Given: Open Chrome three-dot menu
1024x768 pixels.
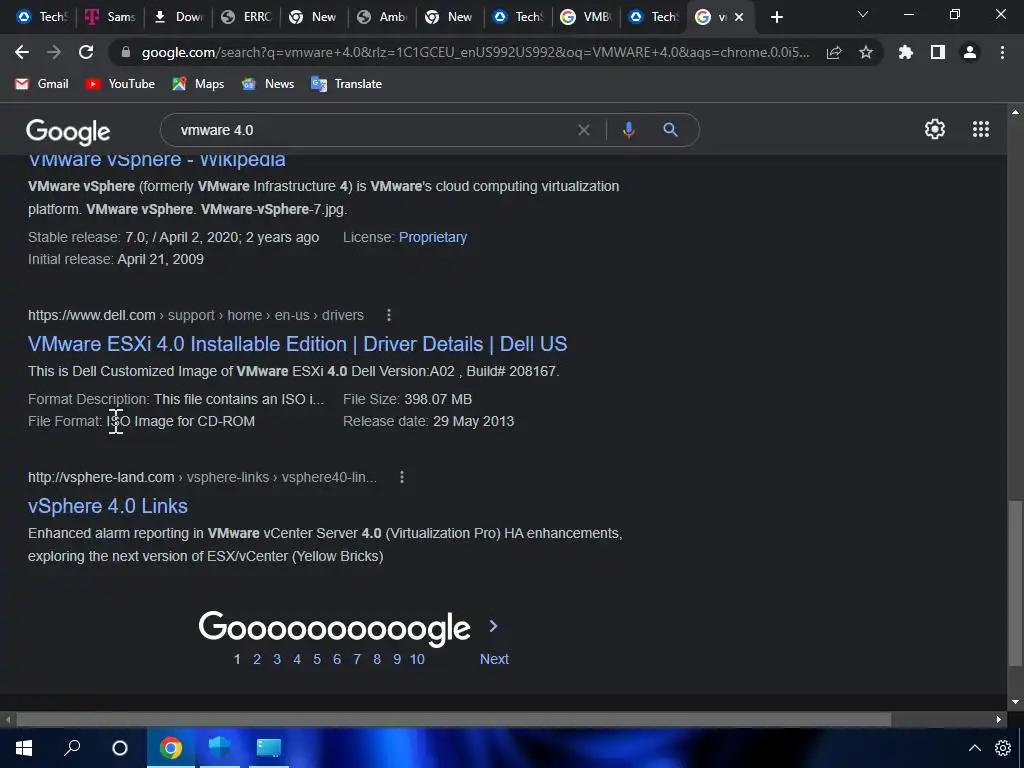Looking at the screenshot, I should (x=1002, y=52).
